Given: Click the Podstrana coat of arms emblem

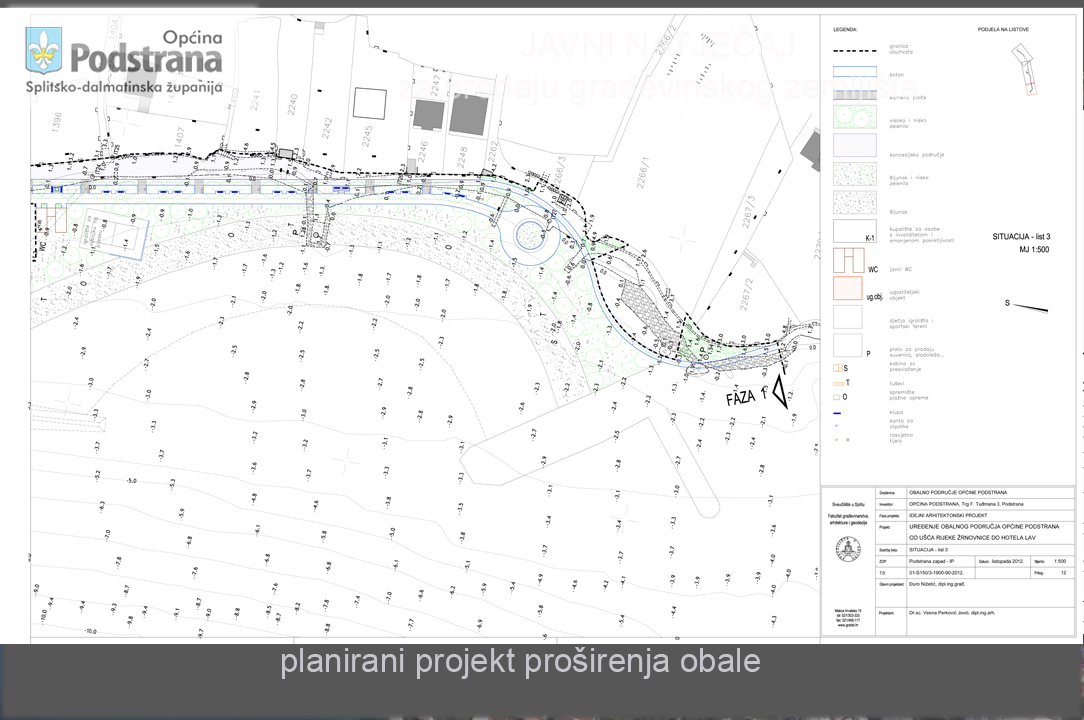Looking at the screenshot, I should point(43,50).
